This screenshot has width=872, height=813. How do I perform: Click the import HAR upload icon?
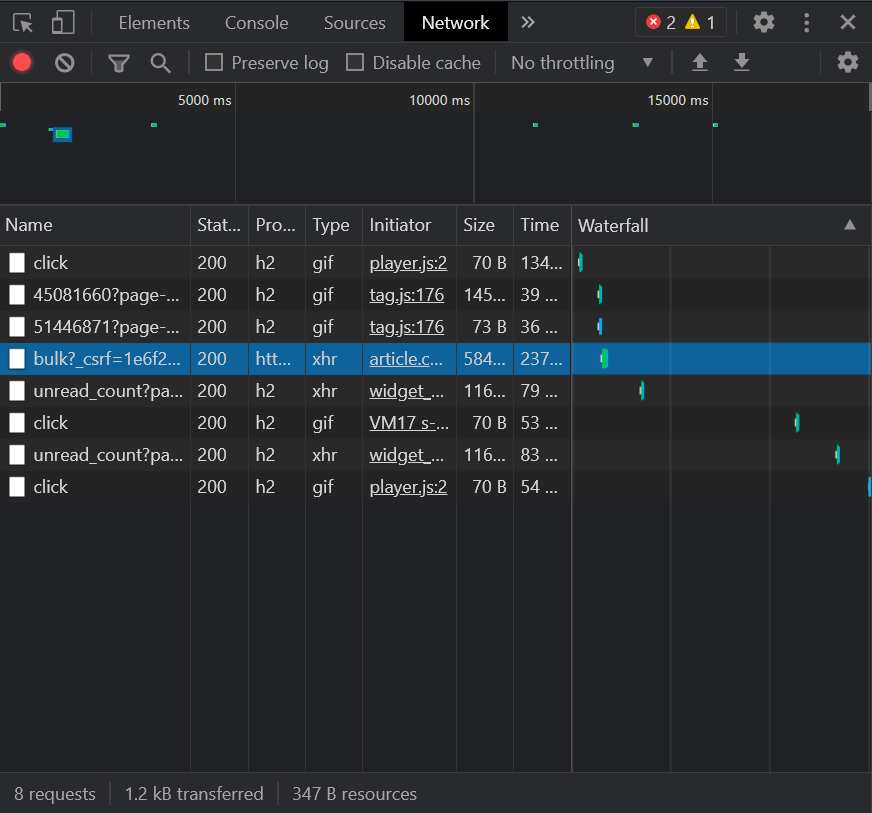point(700,63)
